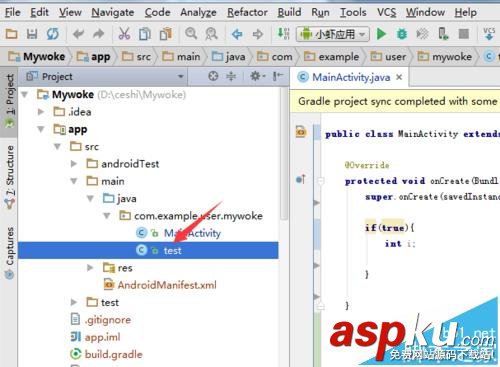Collapse the app module node
500x367 pixels.
pyautogui.click(x=41, y=129)
